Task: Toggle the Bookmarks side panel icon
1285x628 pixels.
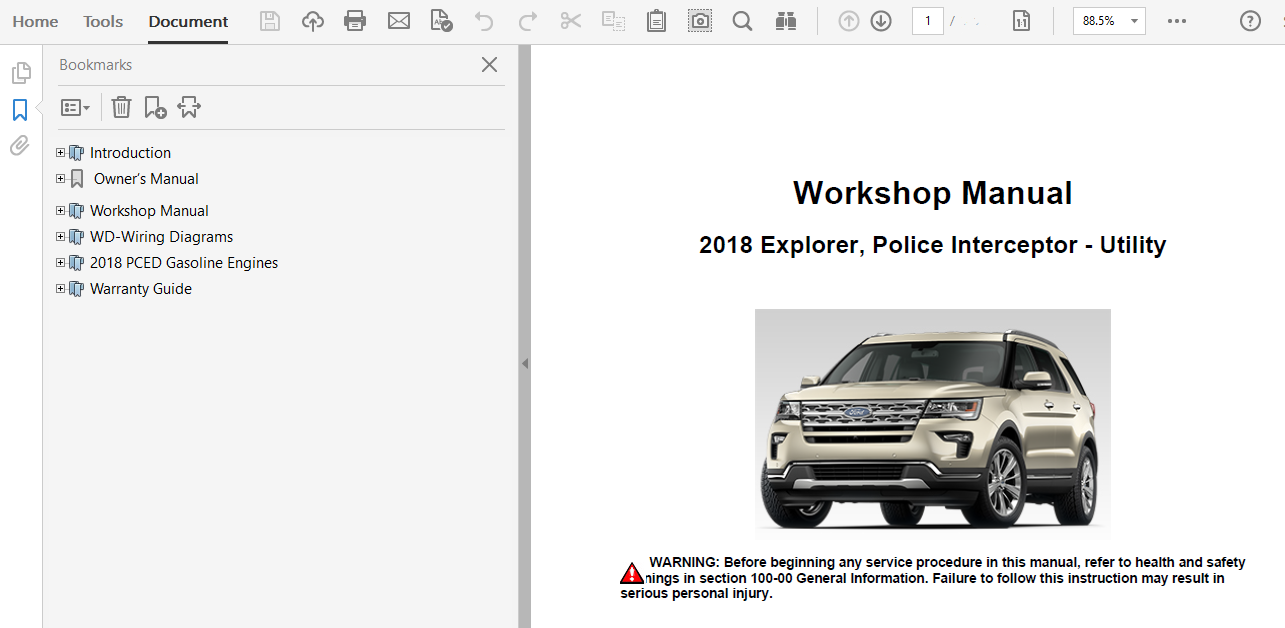Action: [x=20, y=110]
